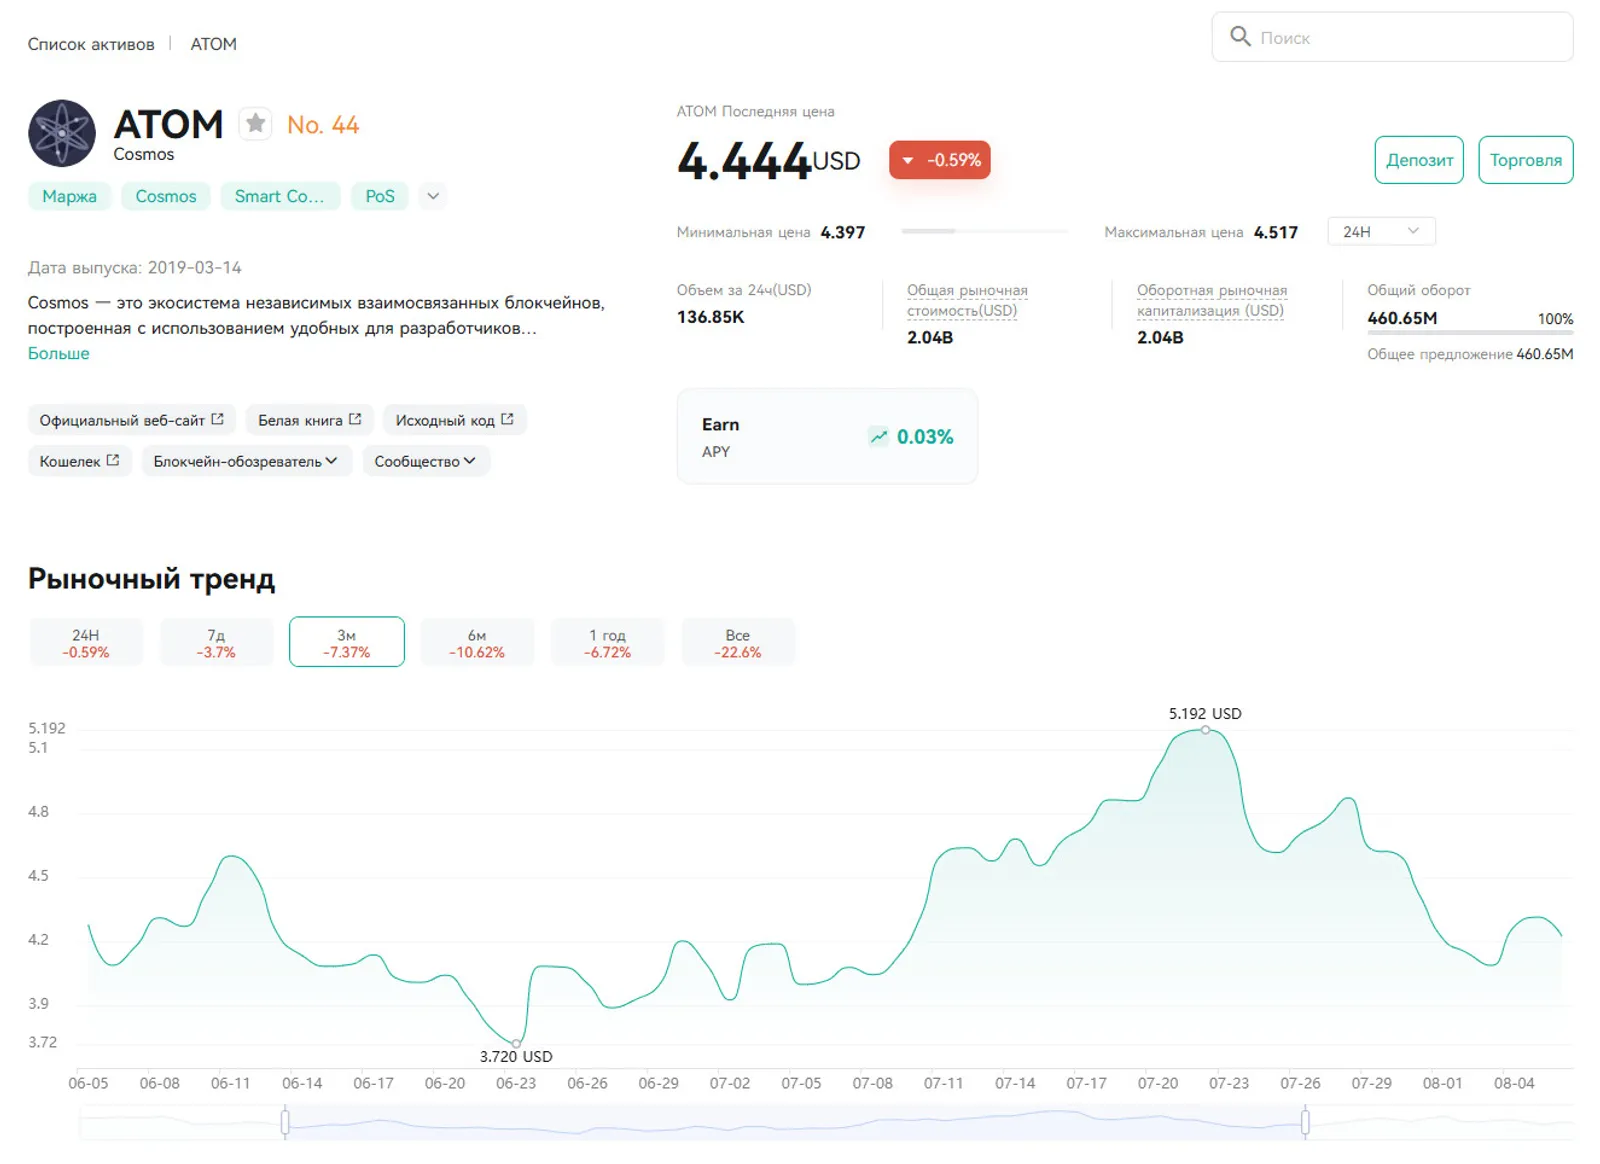The image size is (1600, 1164).
Task: Switch to the 1 год trend tab
Action: pyautogui.click(x=607, y=642)
